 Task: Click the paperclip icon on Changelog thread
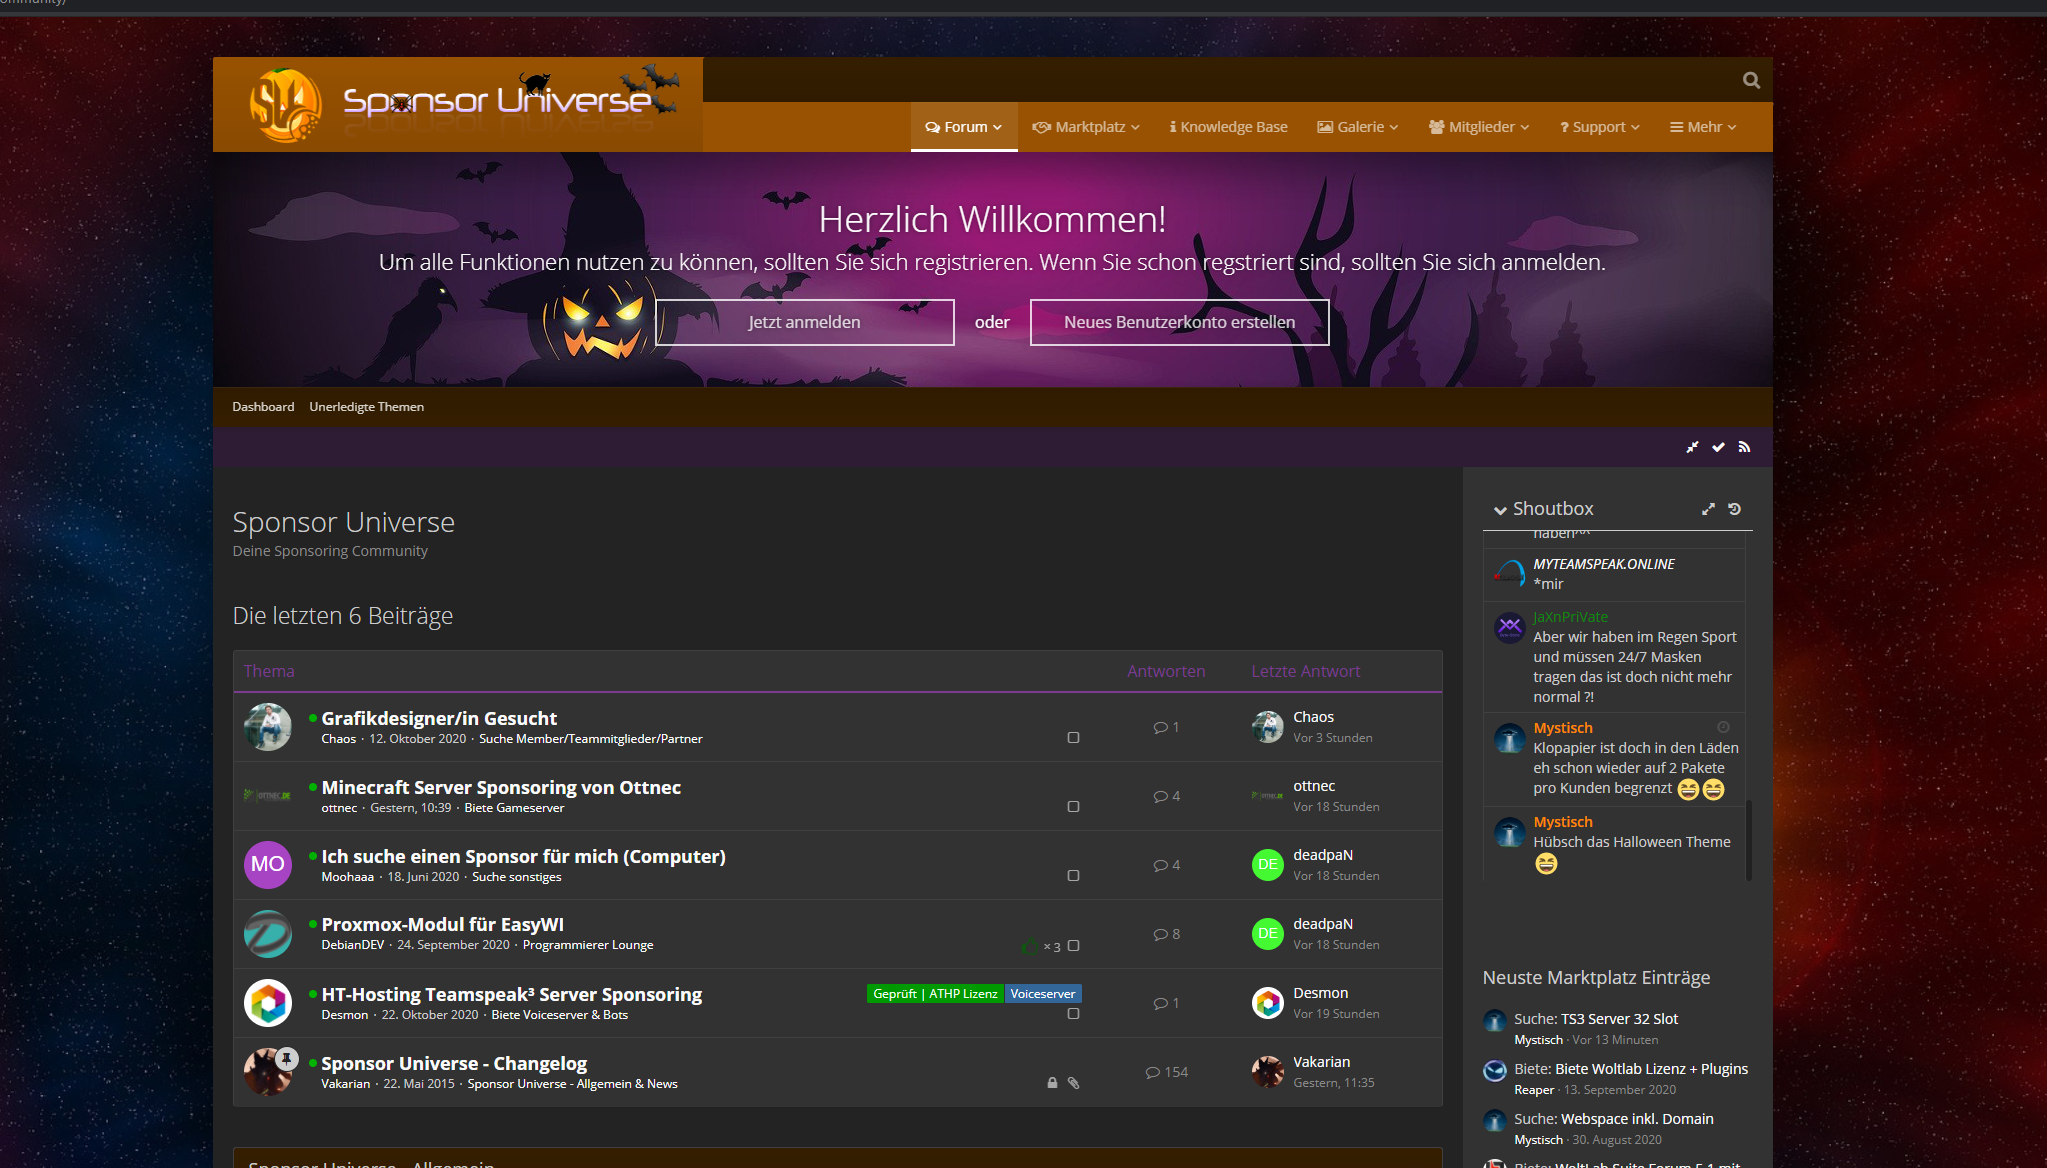click(x=1073, y=1083)
